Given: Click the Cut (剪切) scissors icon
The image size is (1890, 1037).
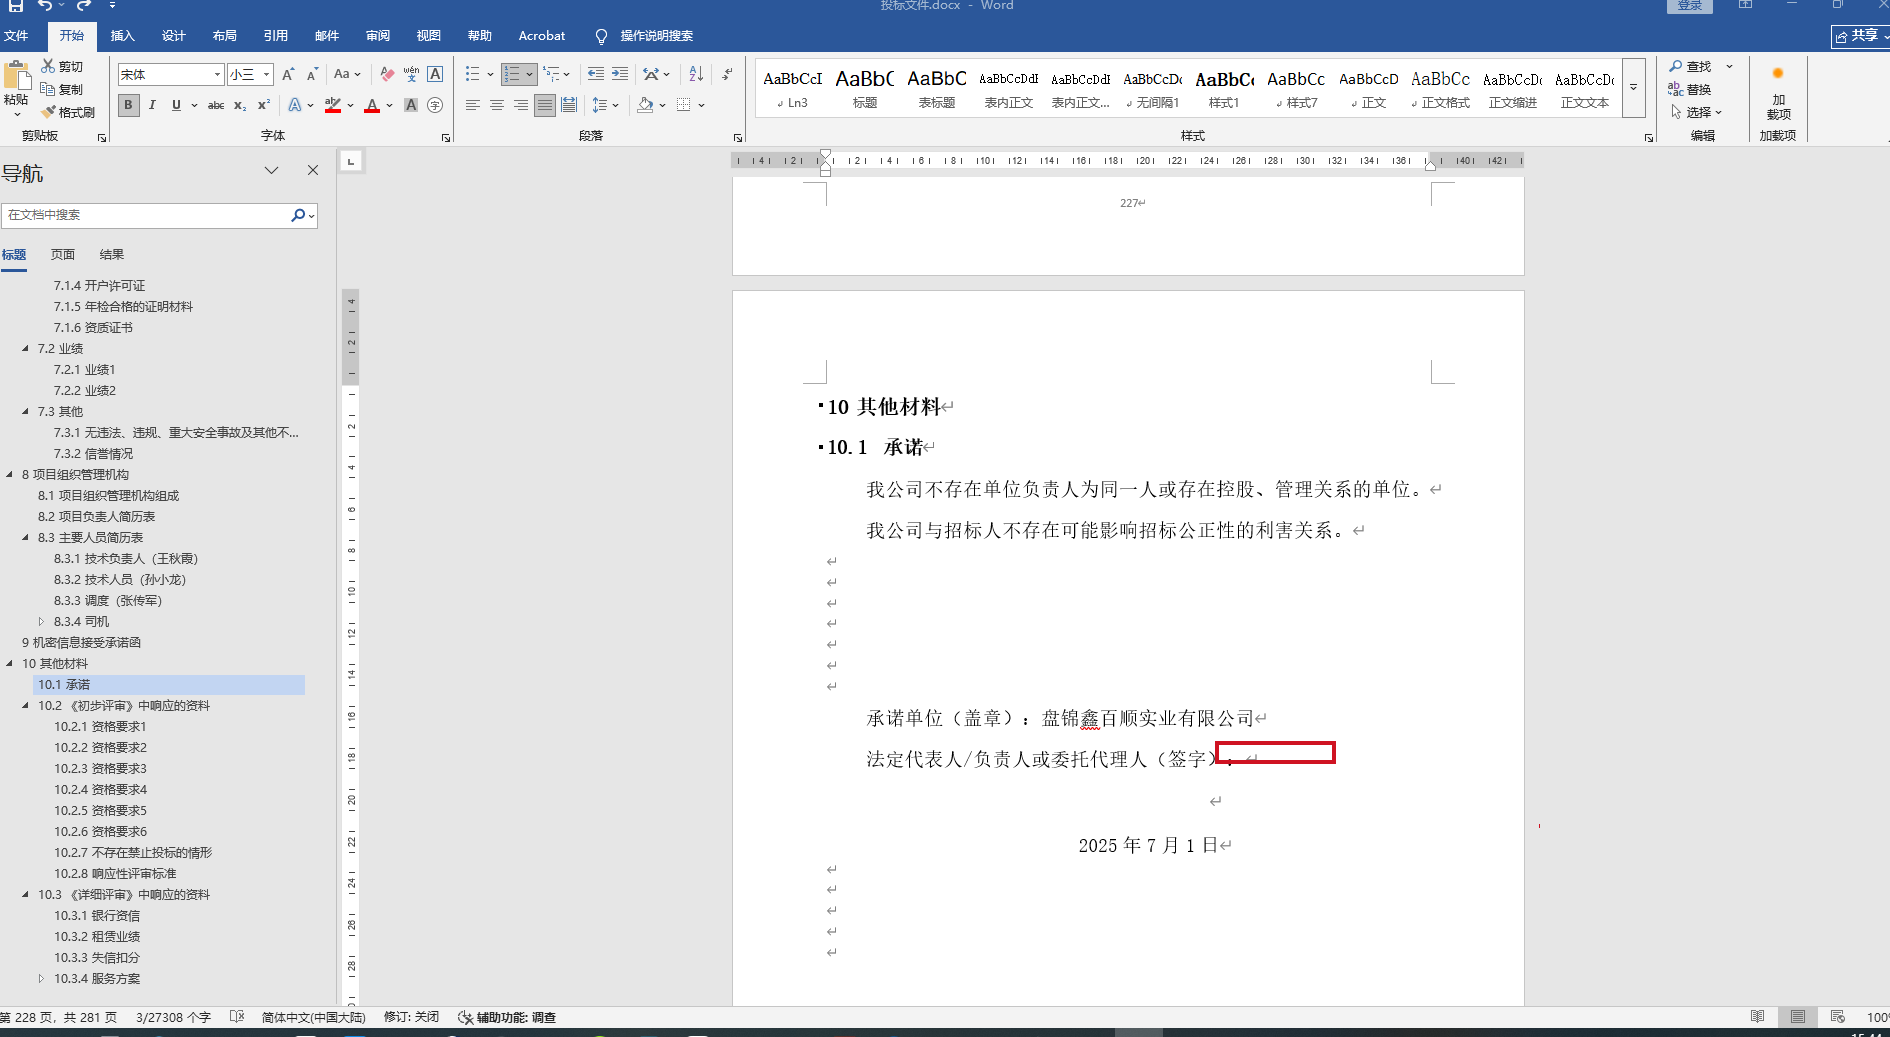Looking at the screenshot, I should coord(48,66).
